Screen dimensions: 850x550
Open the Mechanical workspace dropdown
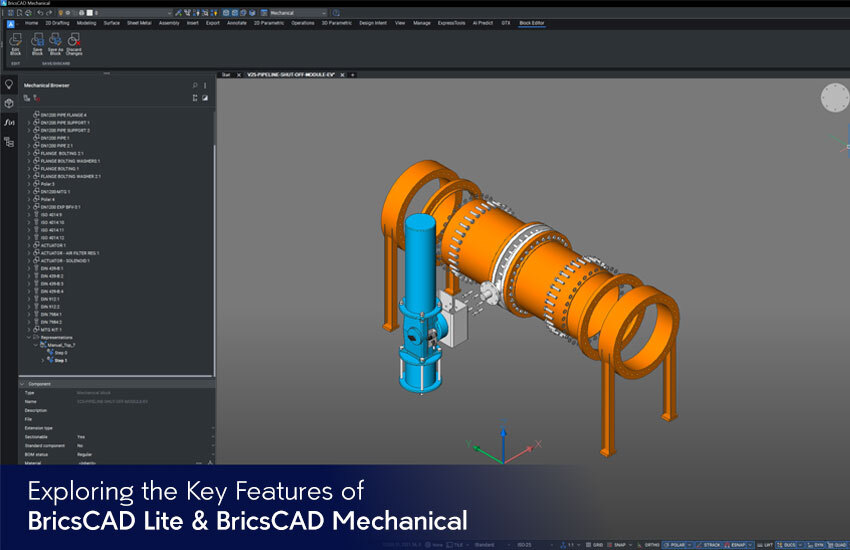coord(298,12)
